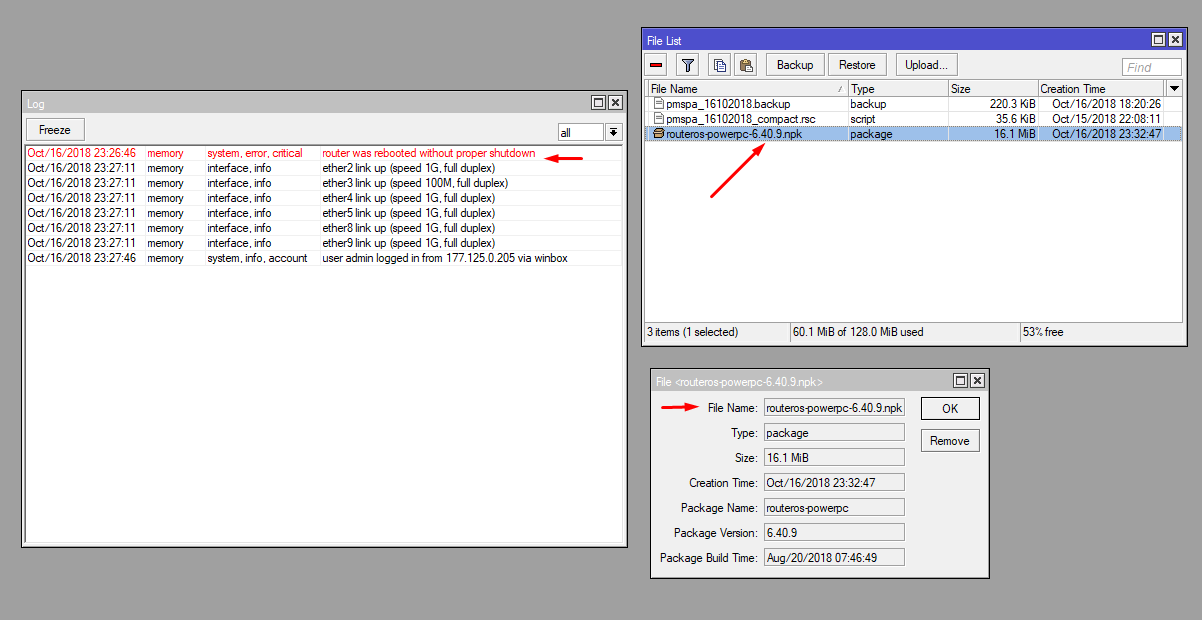Click the '53% free' status entry
Screen dimensions: 1202x620
1043,332
